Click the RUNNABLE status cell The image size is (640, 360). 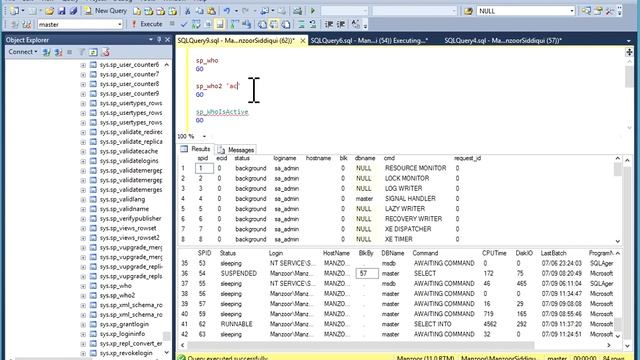point(236,324)
